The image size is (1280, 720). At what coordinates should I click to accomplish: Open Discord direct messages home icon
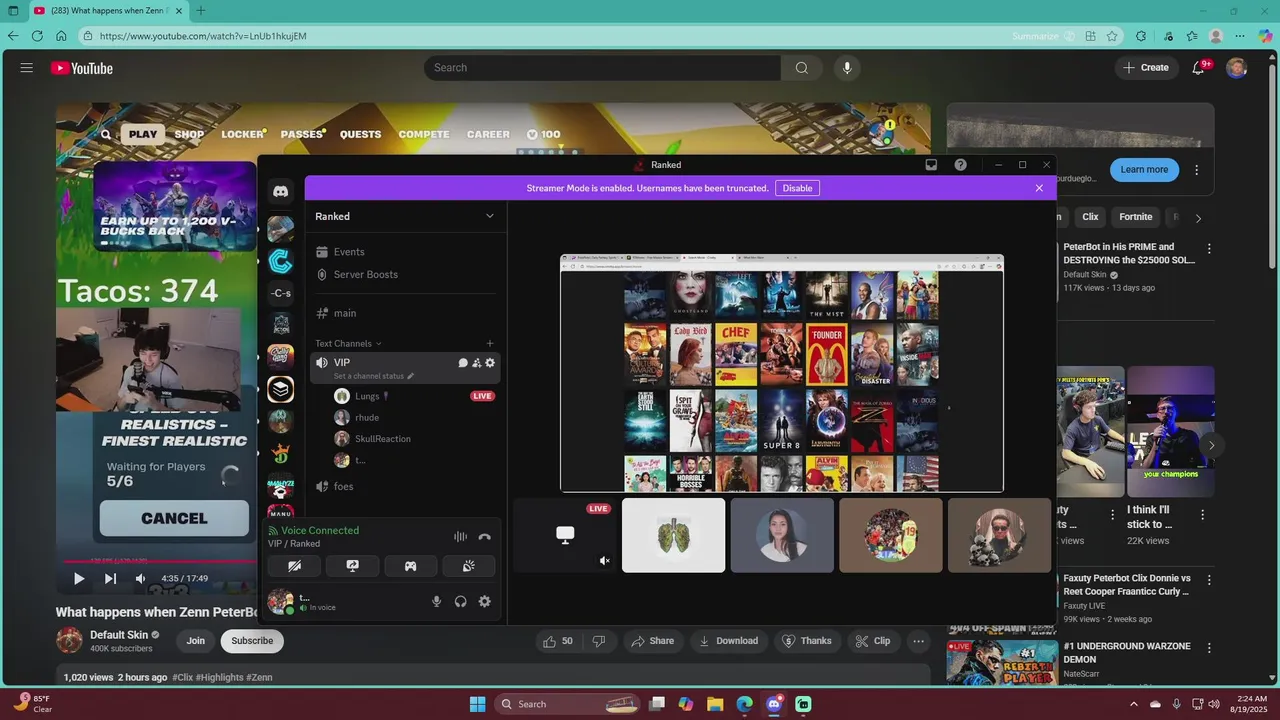coord(281,191)
